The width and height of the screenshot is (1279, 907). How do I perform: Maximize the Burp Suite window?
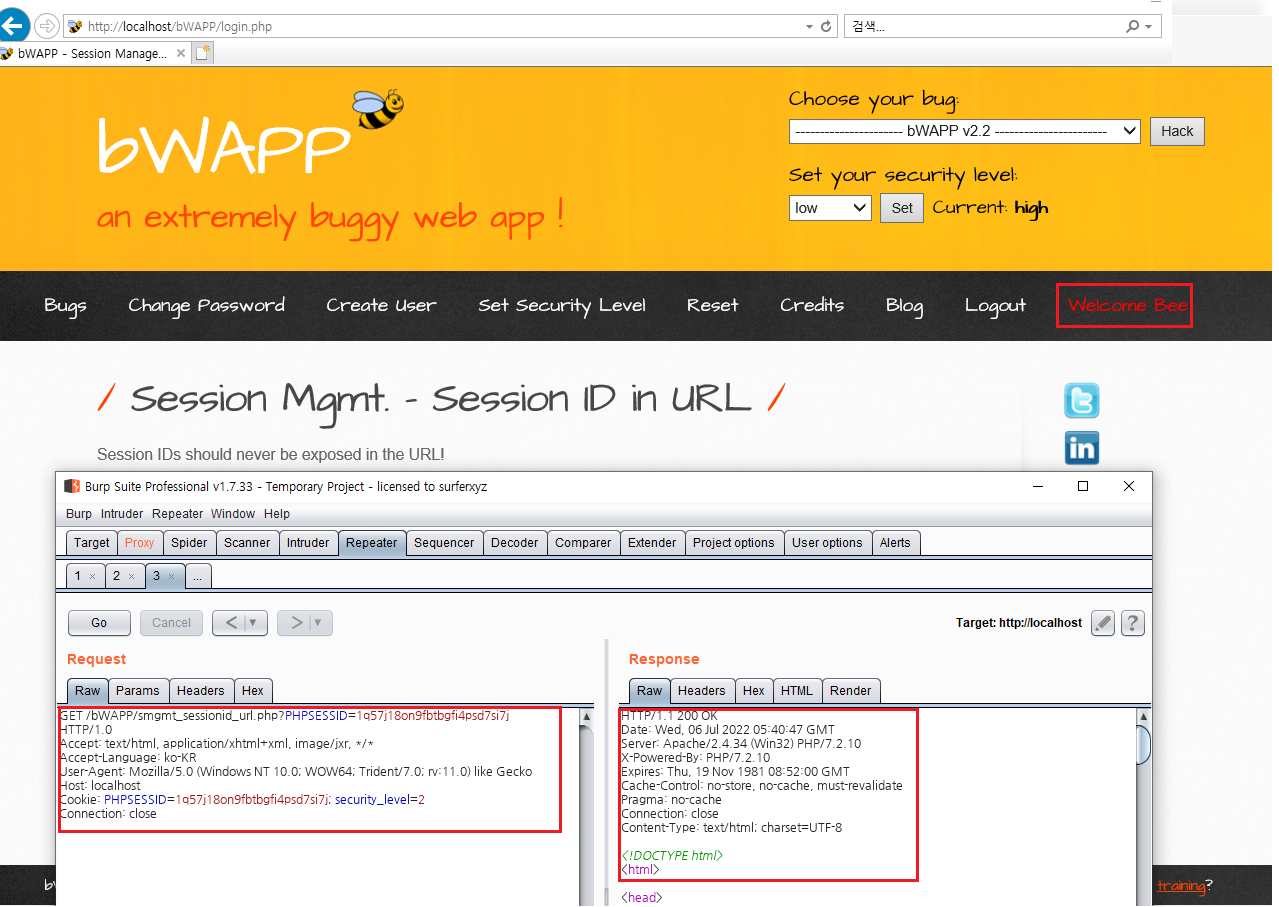[x=1082, y=486]
